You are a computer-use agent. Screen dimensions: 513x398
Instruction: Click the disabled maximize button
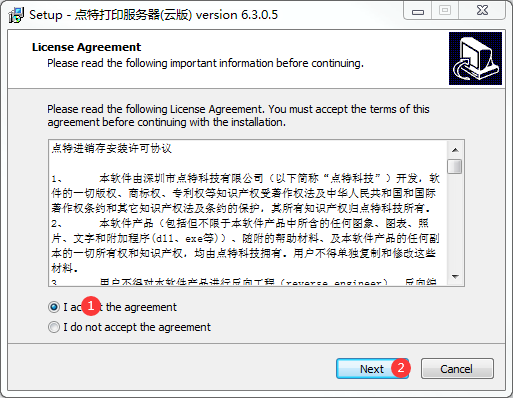point(445,11)
